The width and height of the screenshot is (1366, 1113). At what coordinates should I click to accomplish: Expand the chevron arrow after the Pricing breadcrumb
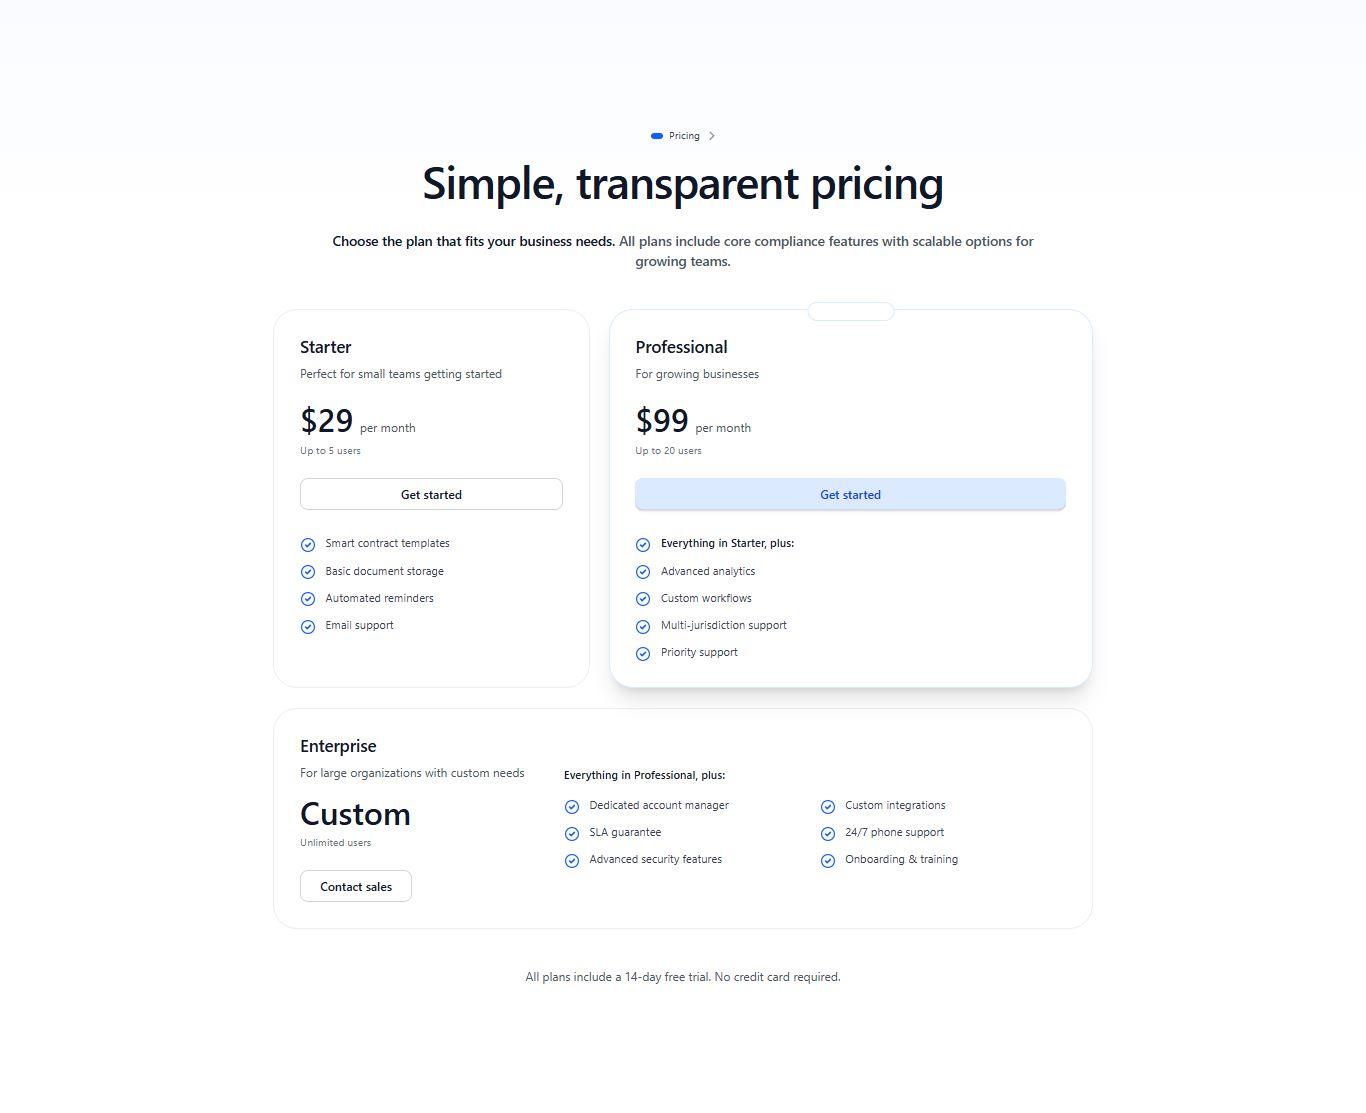[x=712, y=135]
